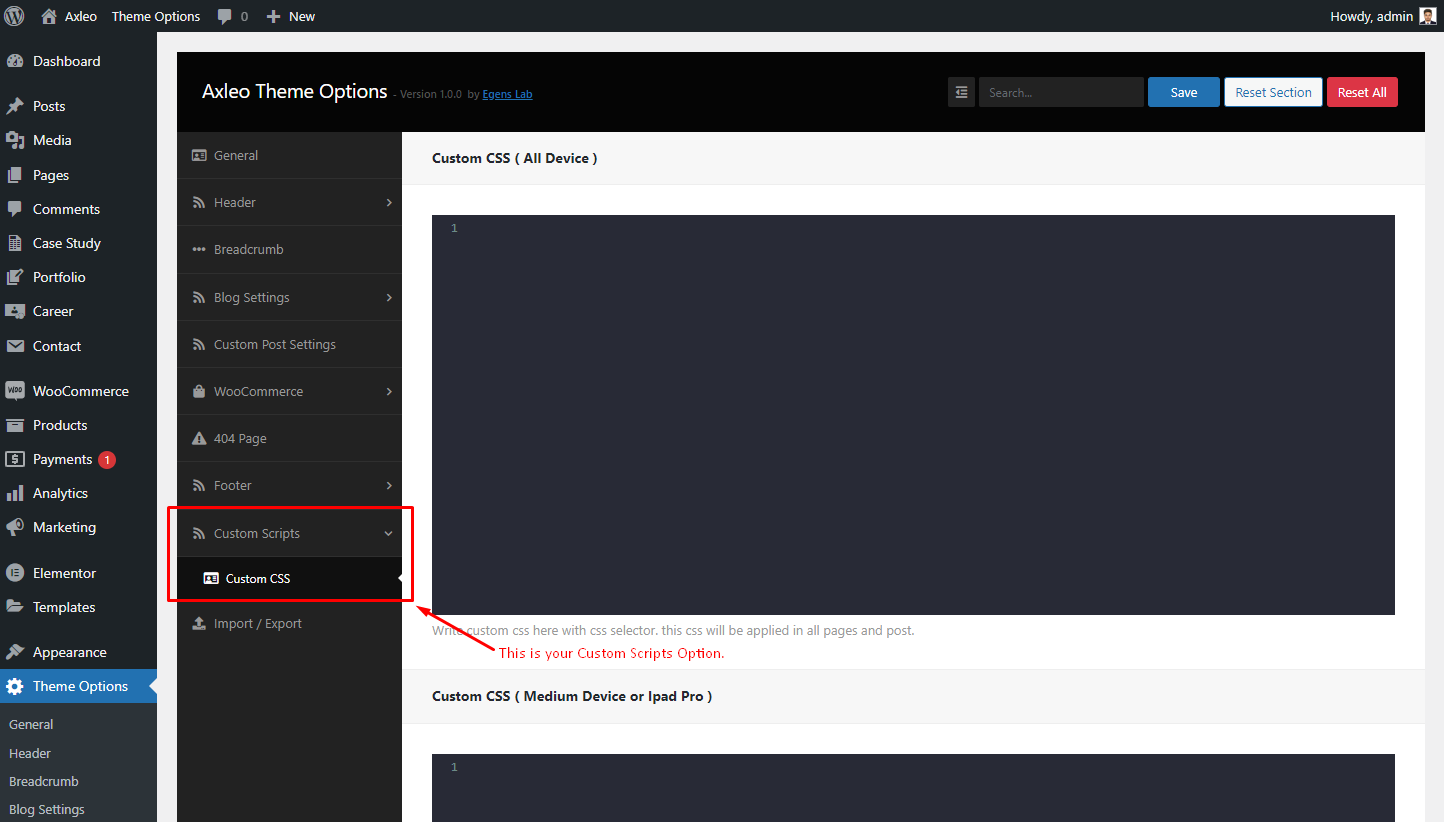Click the Reset Section button
The height and width of the screenshot is (822, 1444).
pyautogui.click(x=1273, y=92)
